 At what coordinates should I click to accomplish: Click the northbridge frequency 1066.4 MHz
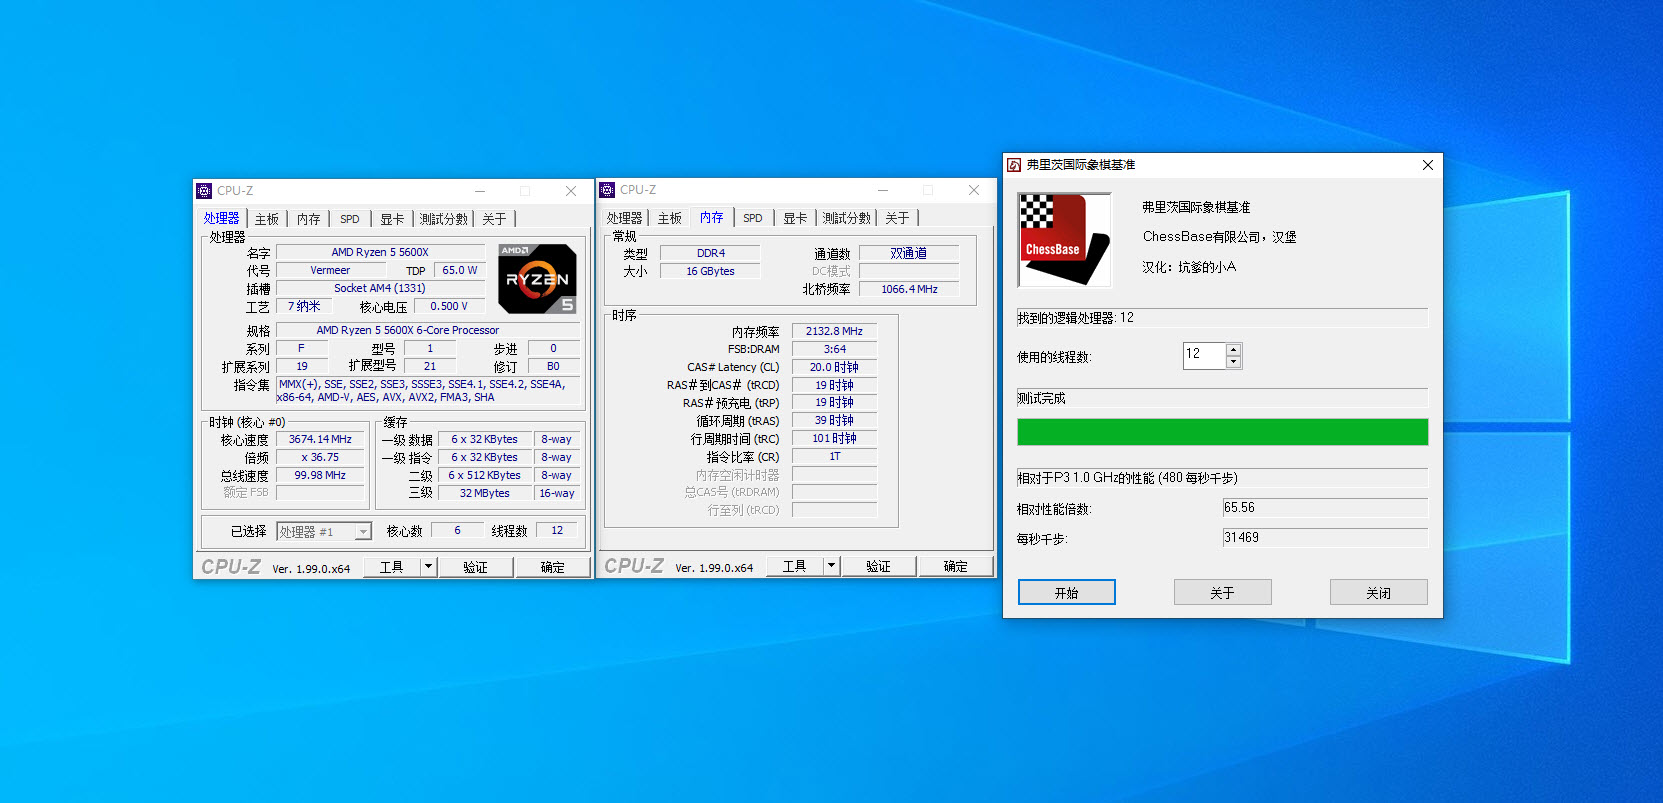(909, 290)
